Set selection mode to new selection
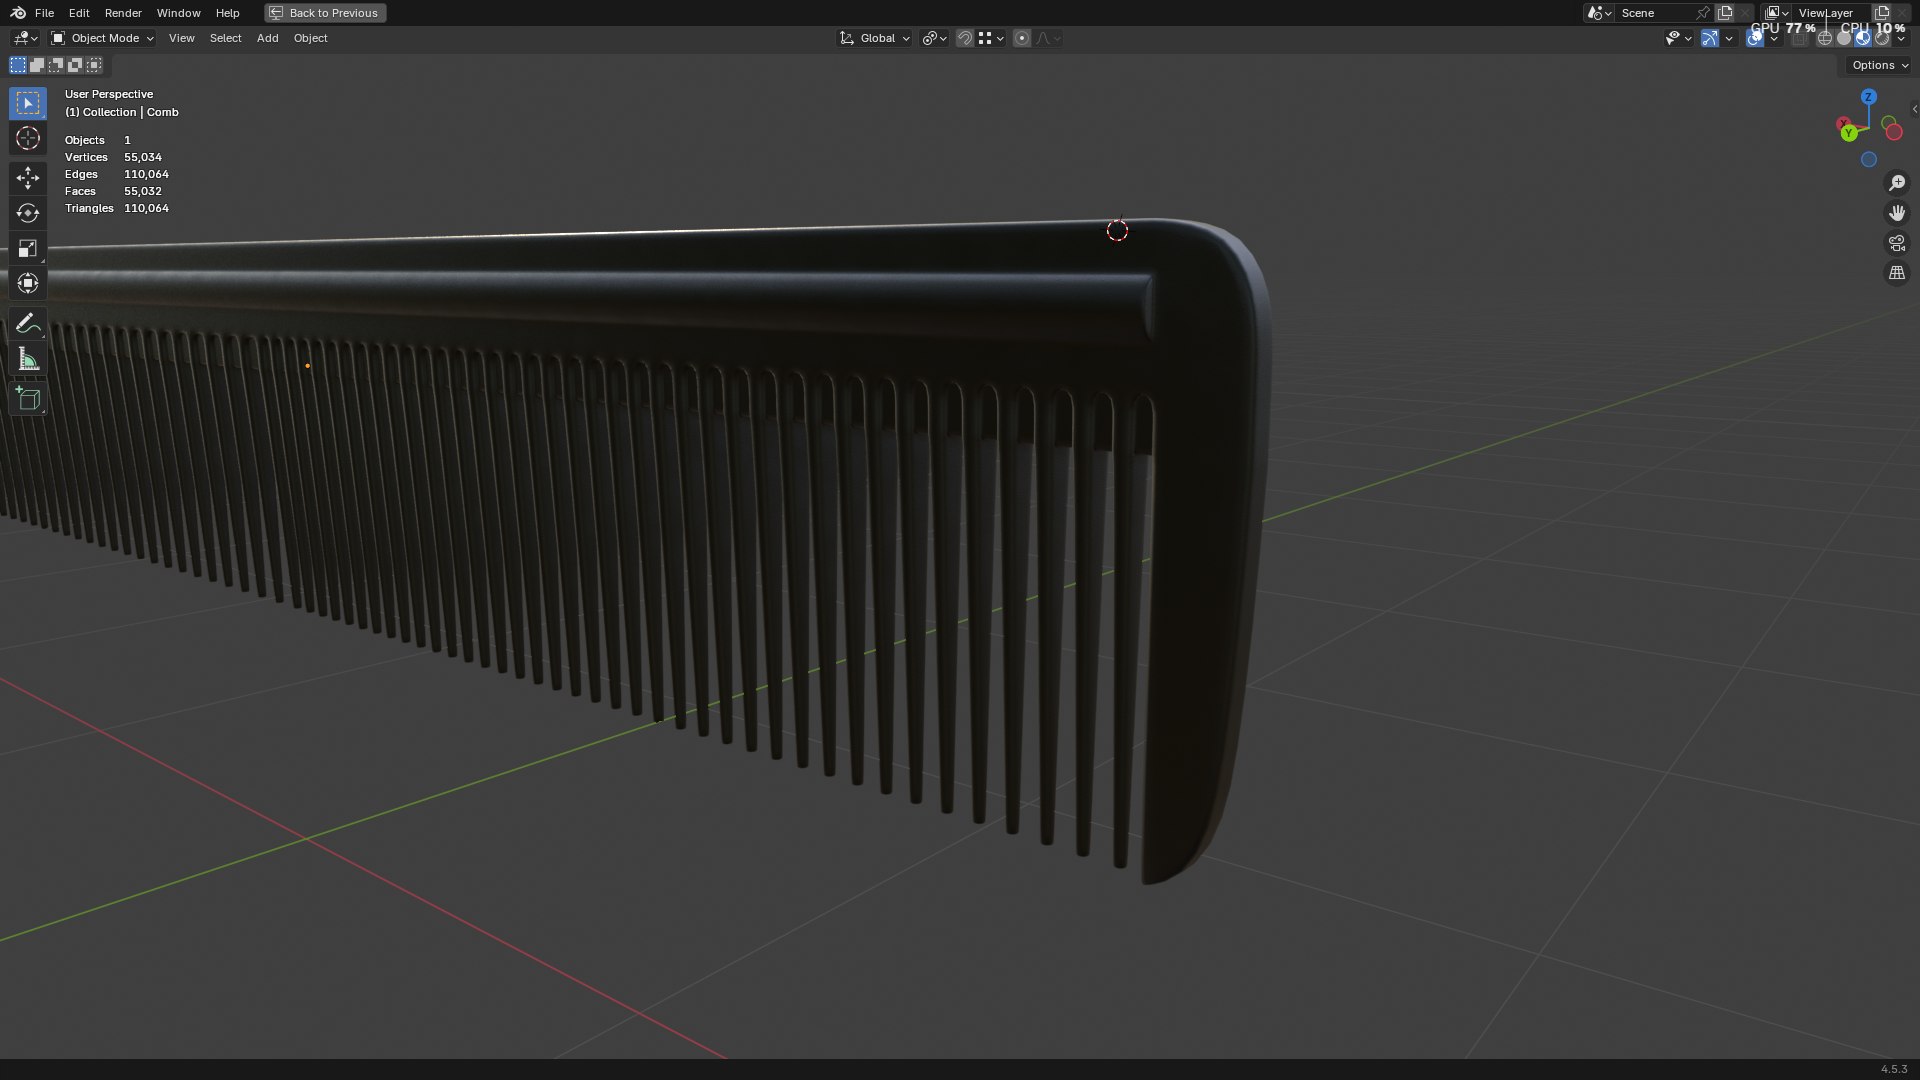The width and height of the screenshot is (1920, 1080). [18, 65]
